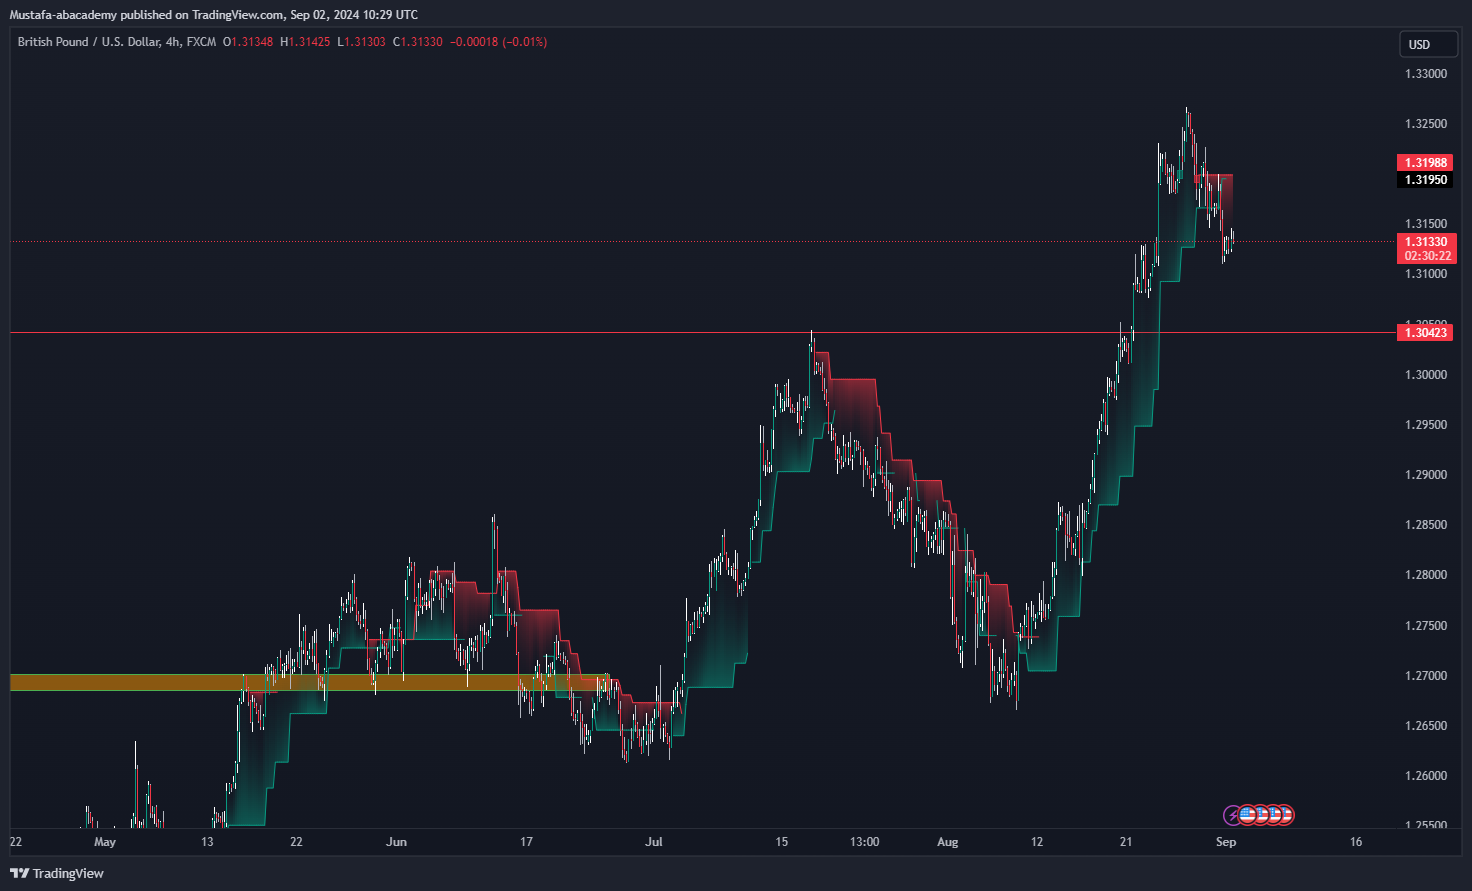
Task: Click the Jul date on time axis
Action: point(653,842)
